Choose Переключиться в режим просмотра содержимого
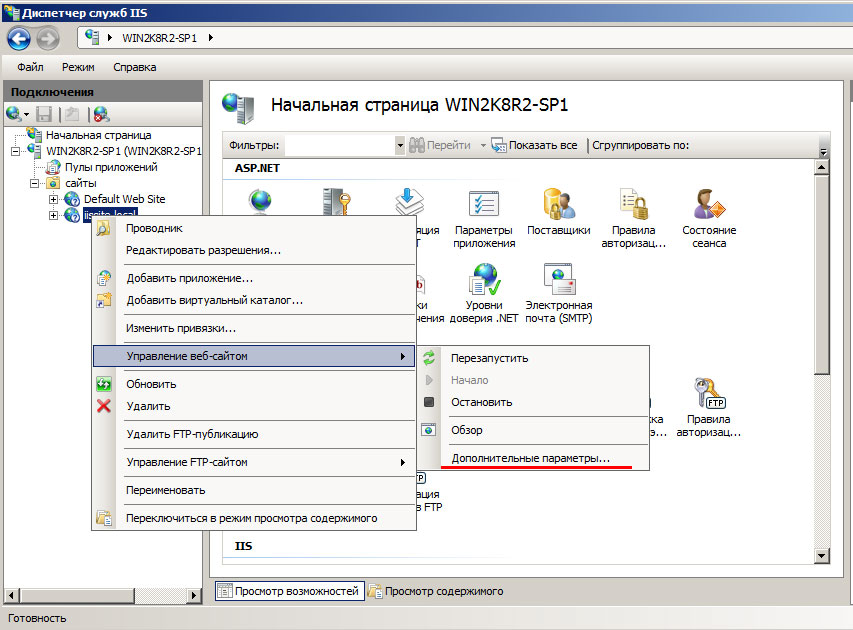853x630 pixels. 254,518
